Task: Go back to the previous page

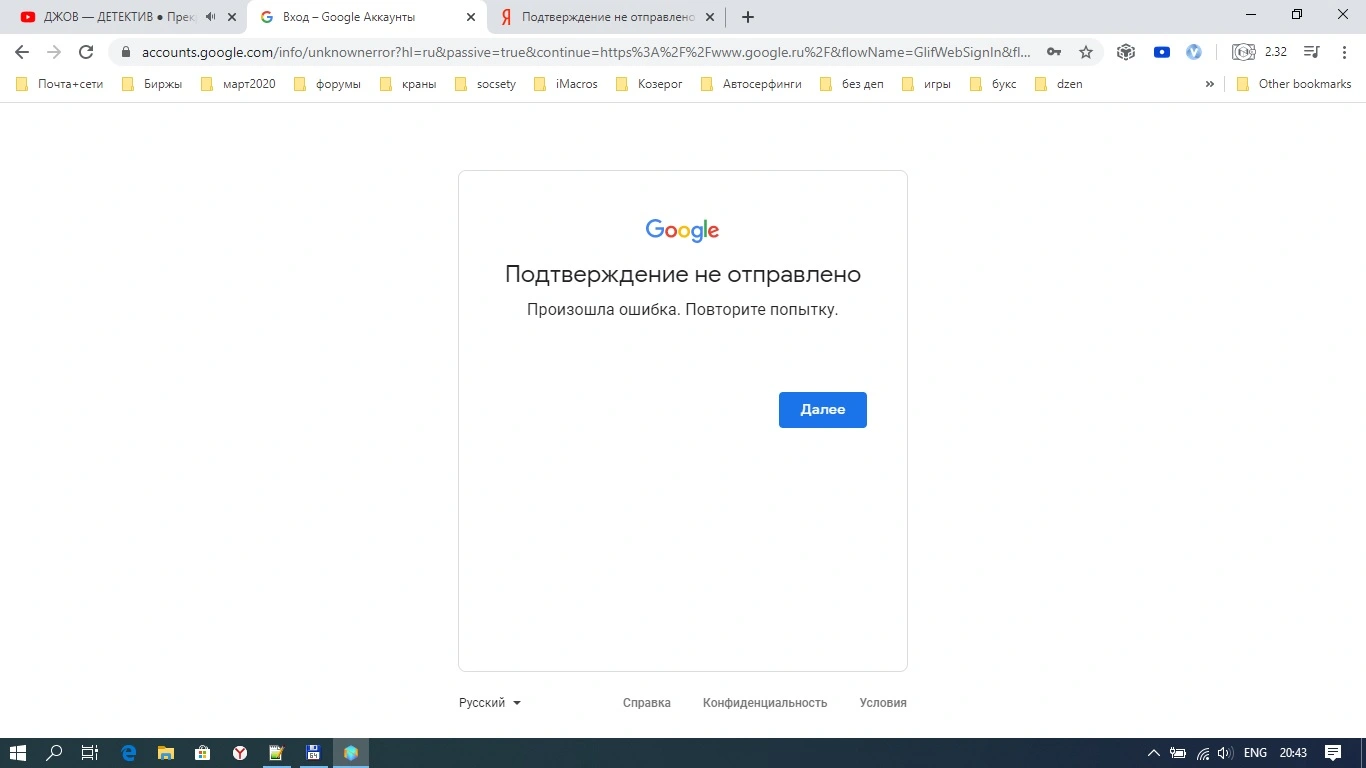Action: pyautogui.click(x=22, y=52)
